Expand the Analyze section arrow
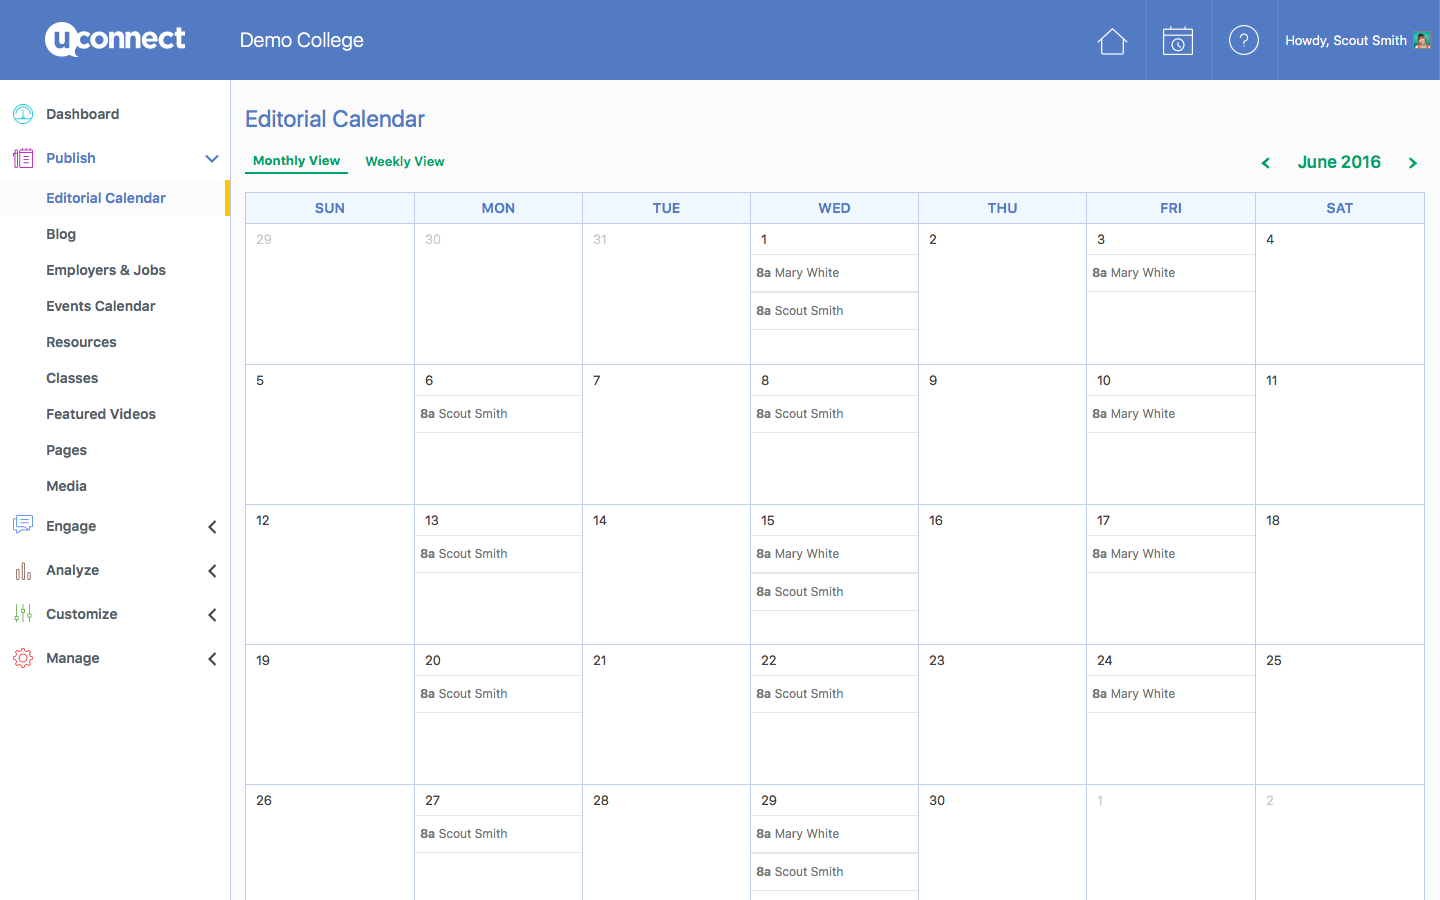Image resolution: width=1440 pixels, height=900 pixels. 212,571
